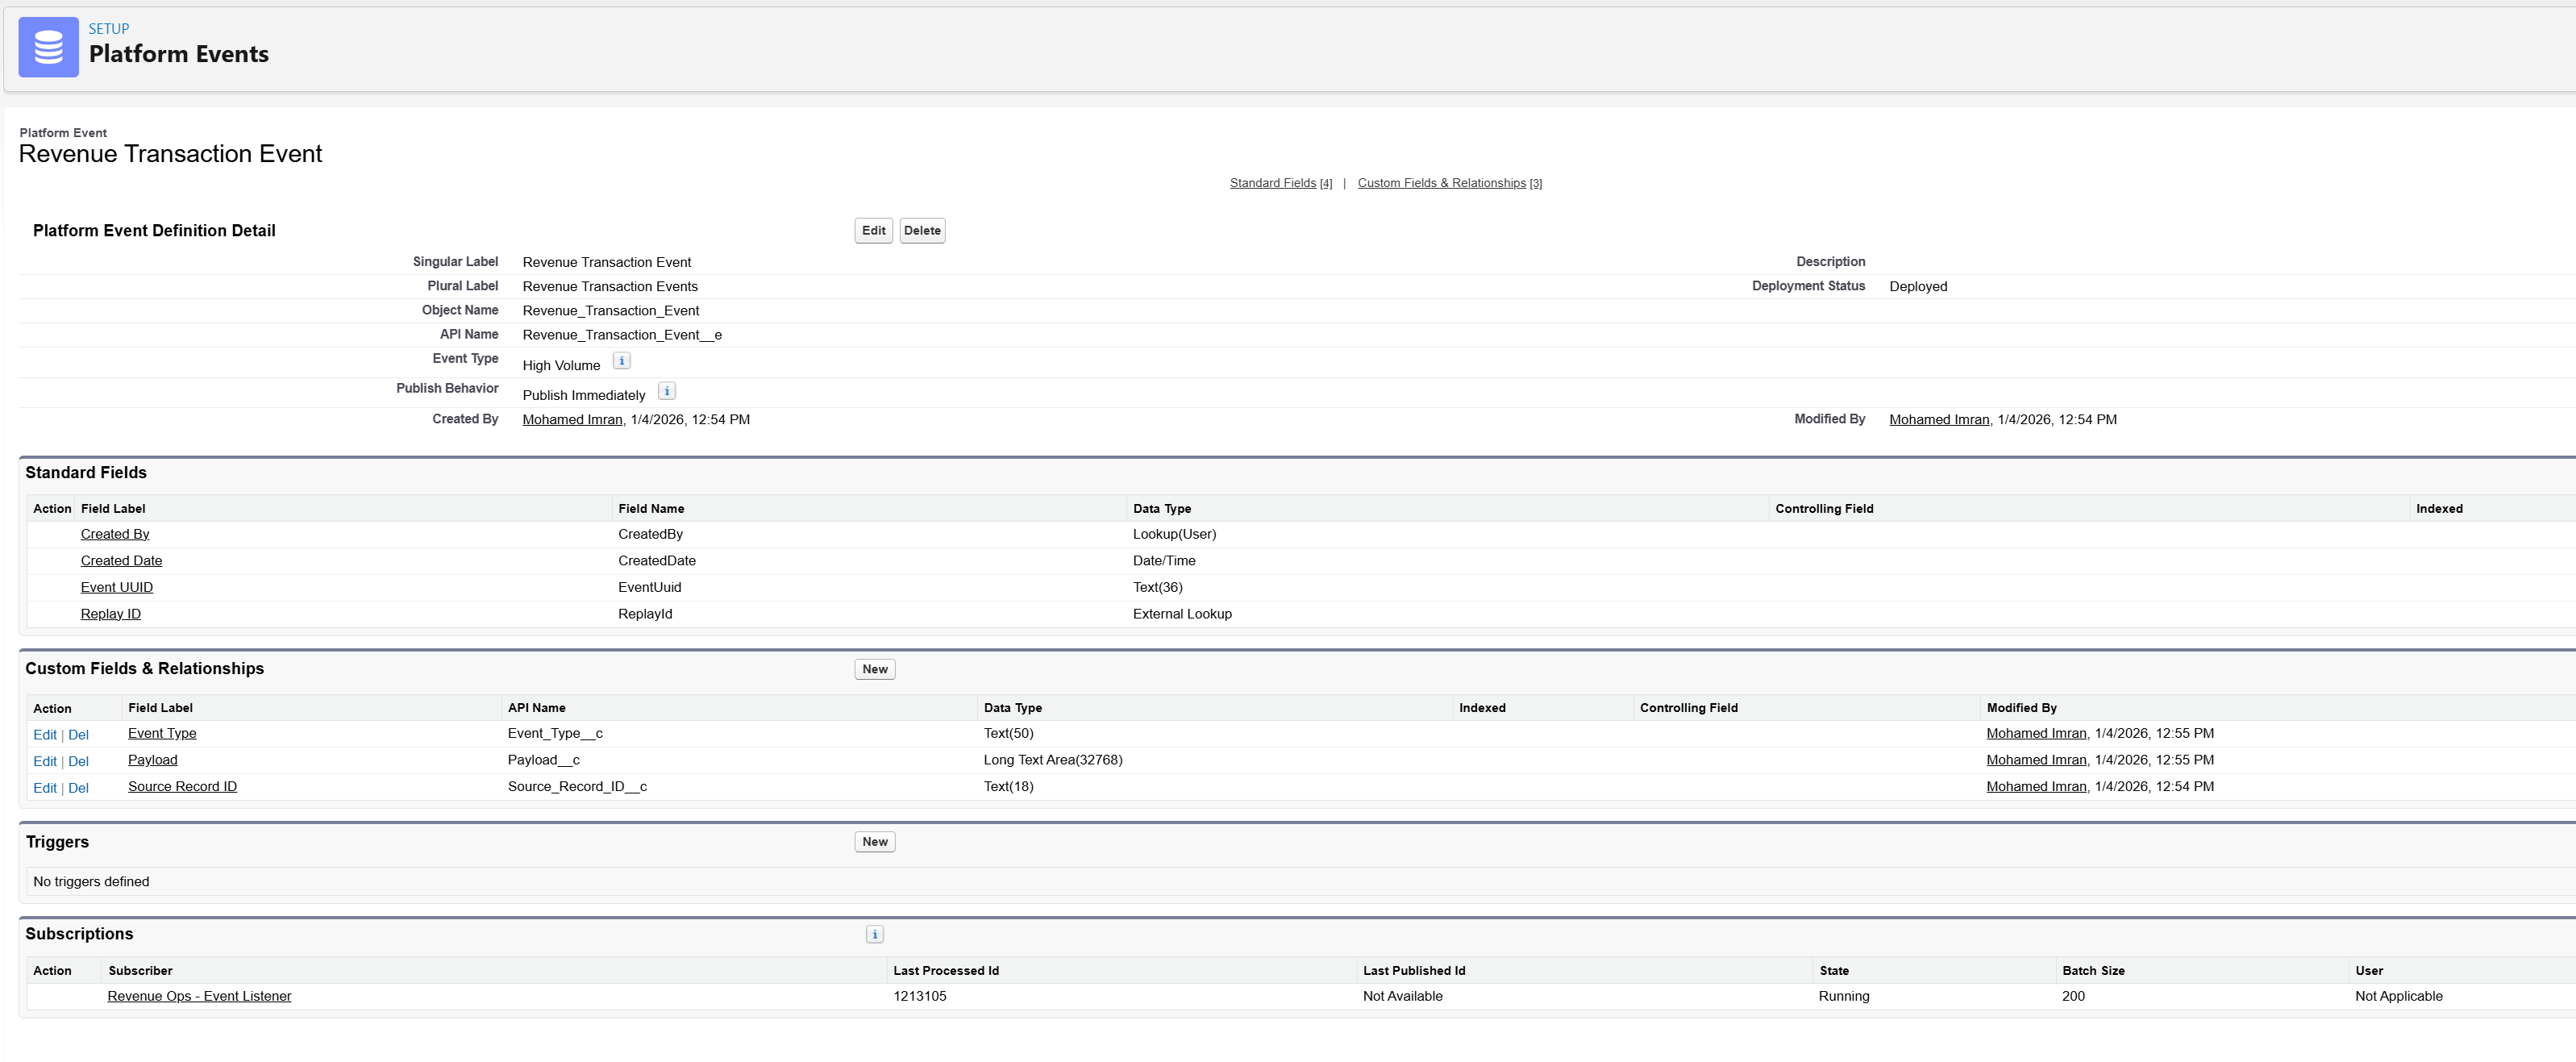This screenshot has width=2576, height=1062.
Task: Click the No triggers defined message
Action: tap(91, 882)
